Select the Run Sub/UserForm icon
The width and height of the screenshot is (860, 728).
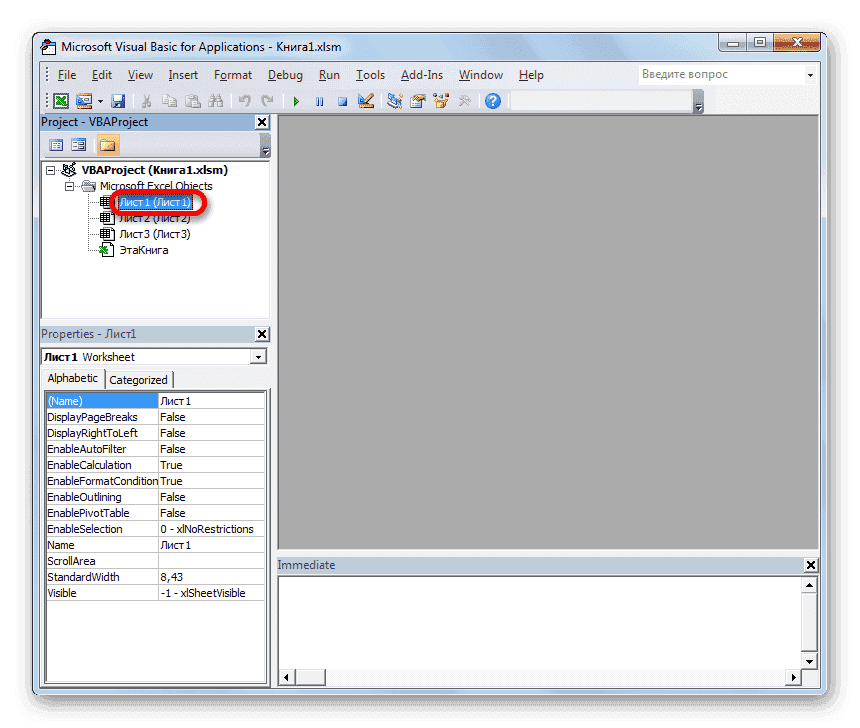(295, 100)
